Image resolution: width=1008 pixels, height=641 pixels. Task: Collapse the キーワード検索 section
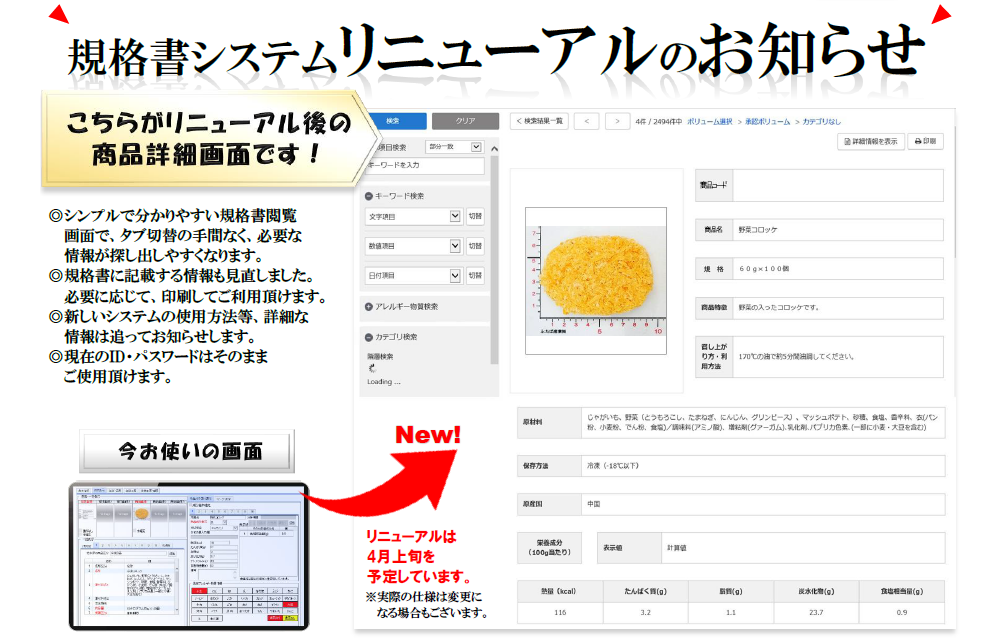point(369,196)
